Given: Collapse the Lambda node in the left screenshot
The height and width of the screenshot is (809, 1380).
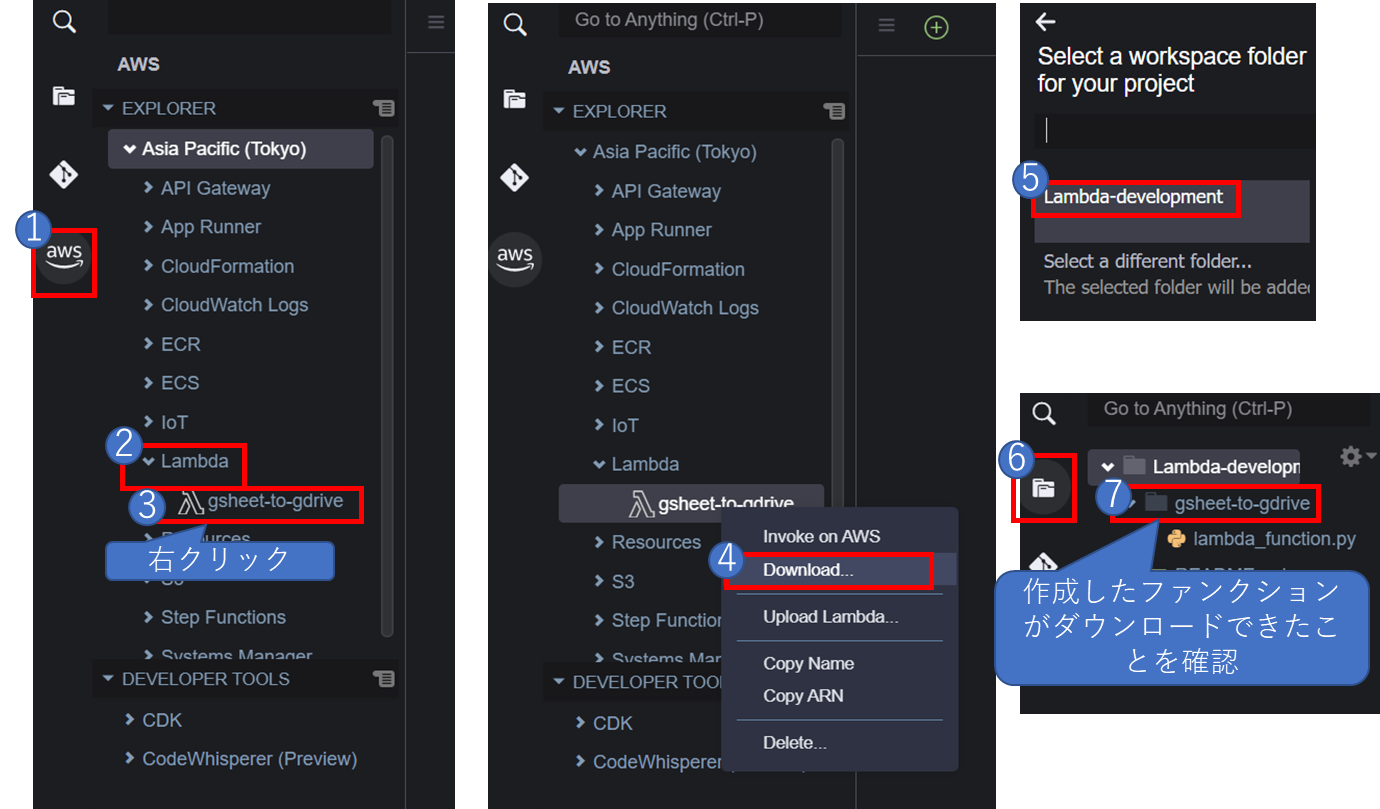Looking at the screenshot, I should 149,462.
